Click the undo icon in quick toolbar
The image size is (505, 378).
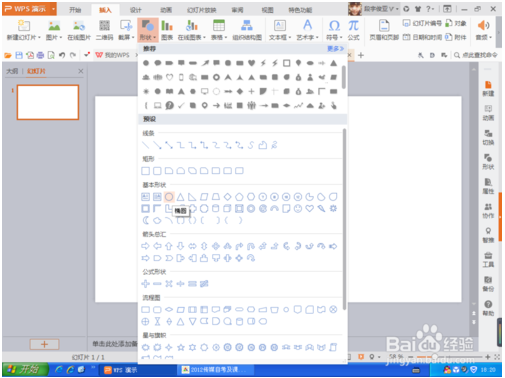point(62,55)
